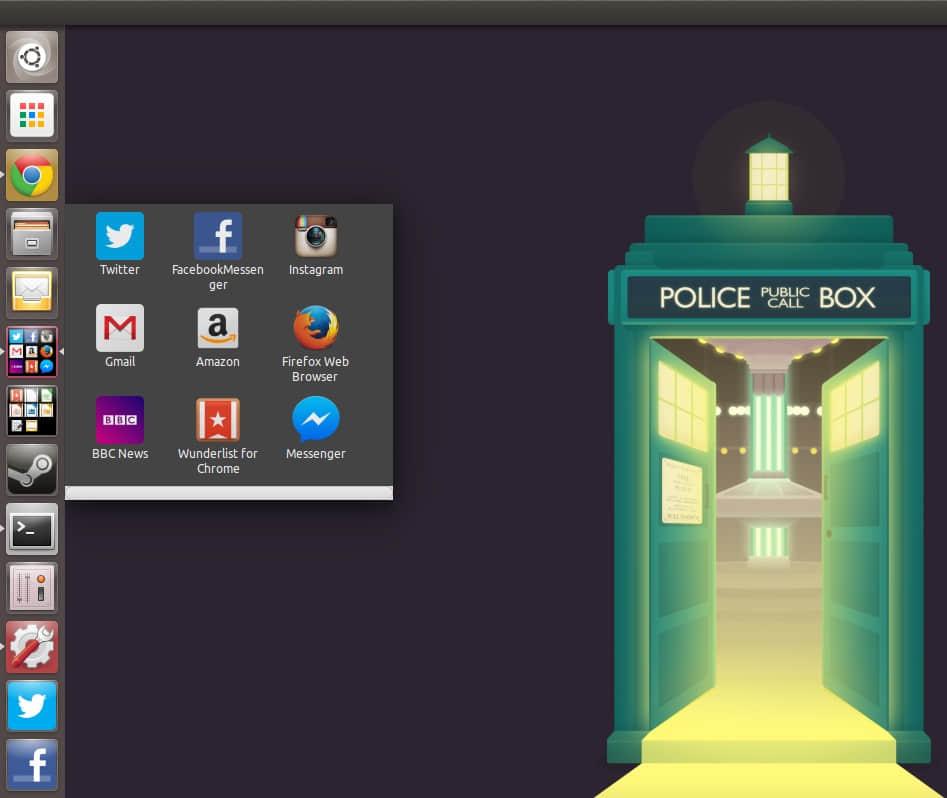Click the colorful apps grid launcher icon
The height and width of the screenshot is (798, 947).
coord(32,117)
